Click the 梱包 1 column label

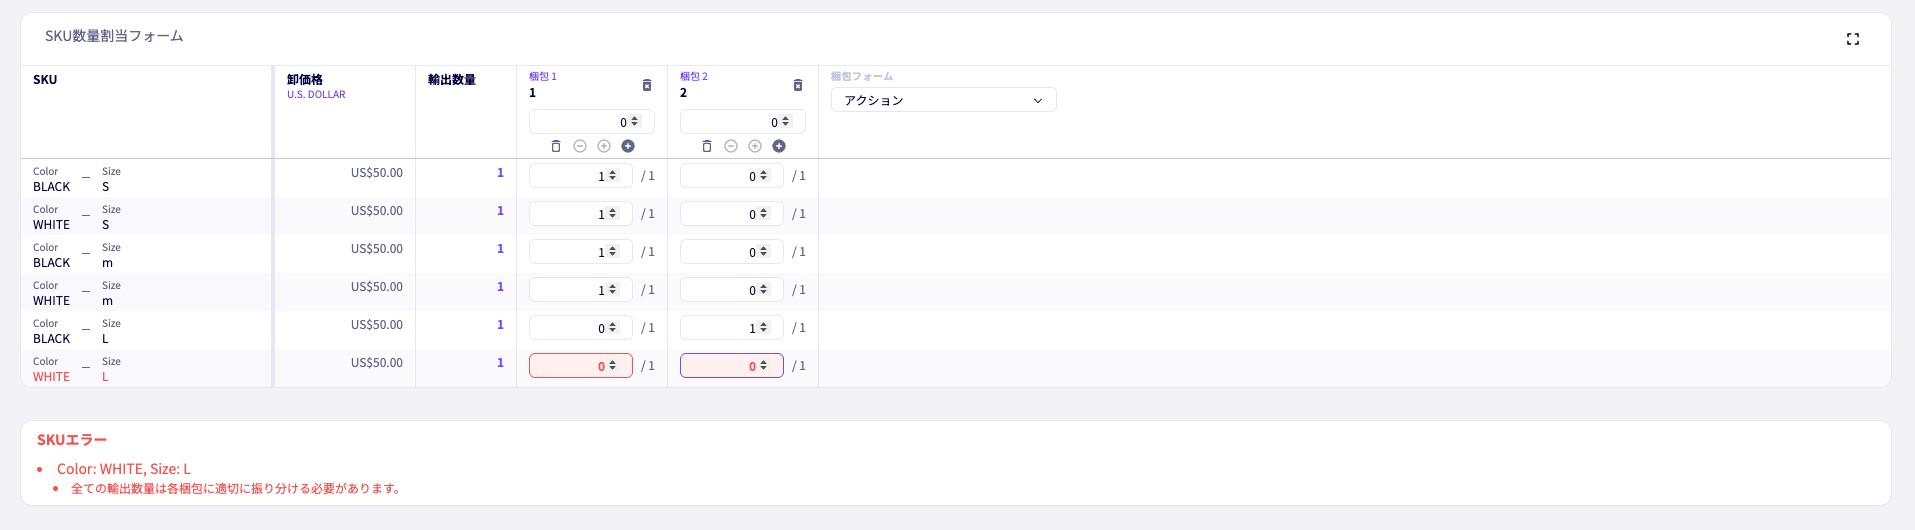[x=543, y=76]
